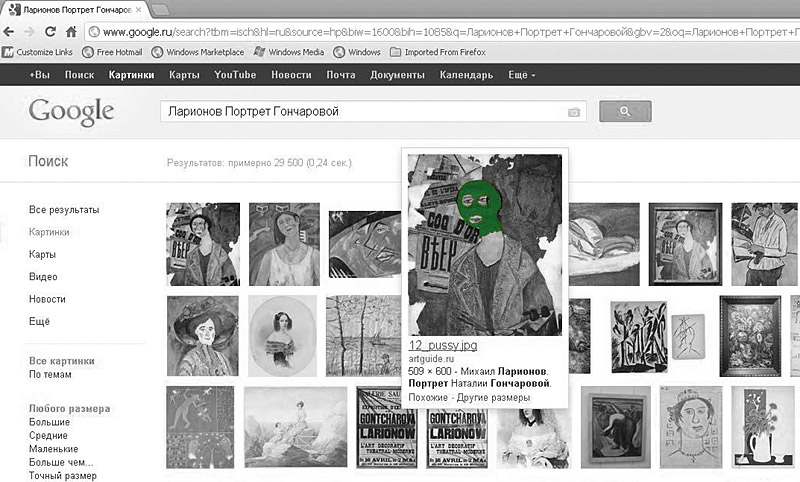This screenshot has height=482, width=800.
Task: Open a new tab button
Action: coord(160,9)
